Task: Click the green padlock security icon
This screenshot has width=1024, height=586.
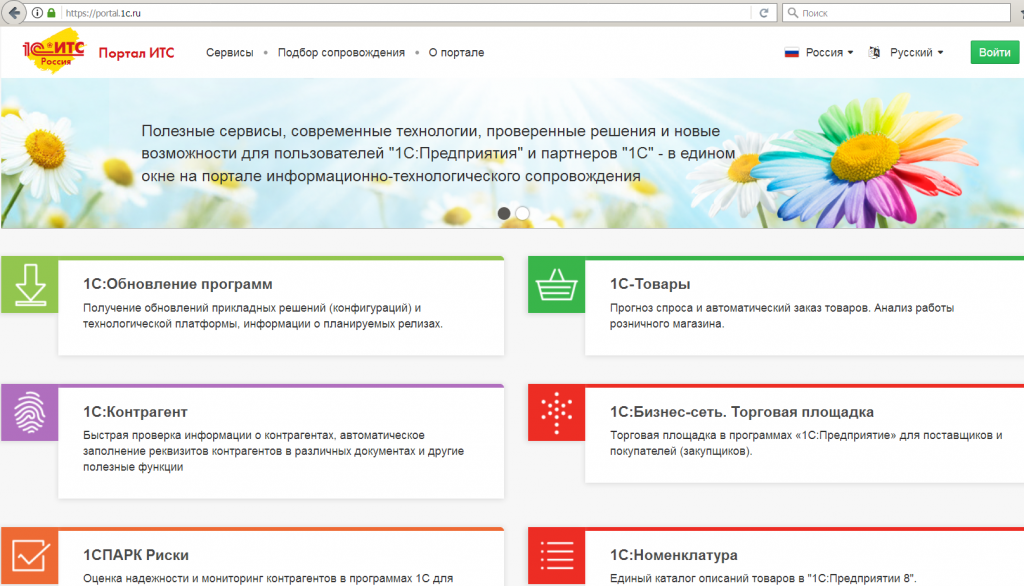Action: click(52, 13)
